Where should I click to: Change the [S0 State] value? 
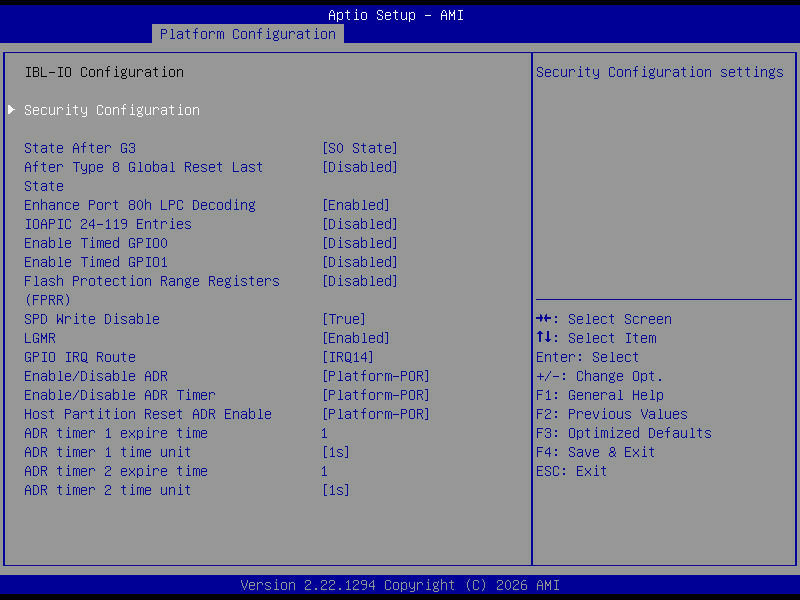tap(360, 148)
